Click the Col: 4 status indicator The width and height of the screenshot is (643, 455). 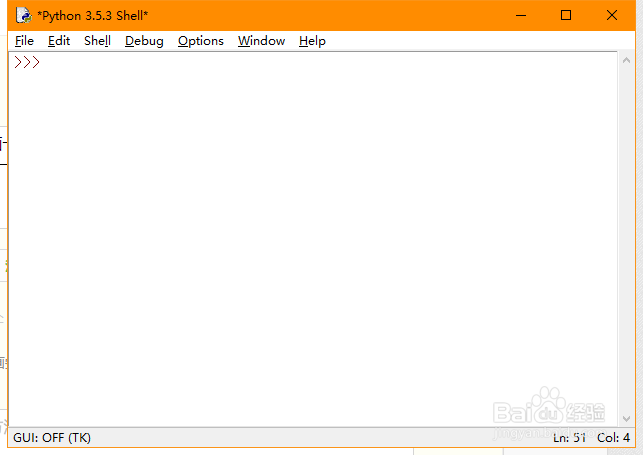pos(613,438)
